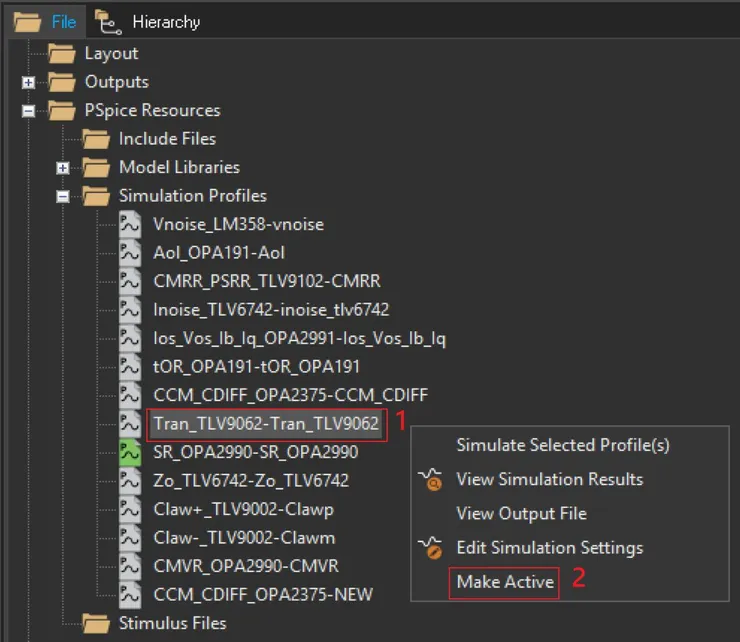Image resolution: width=740 pixels, height=642 pixels.
Task: Click the CCM_CDIFF_OPA2375-NEW profile icon
Action: point(130,595)
